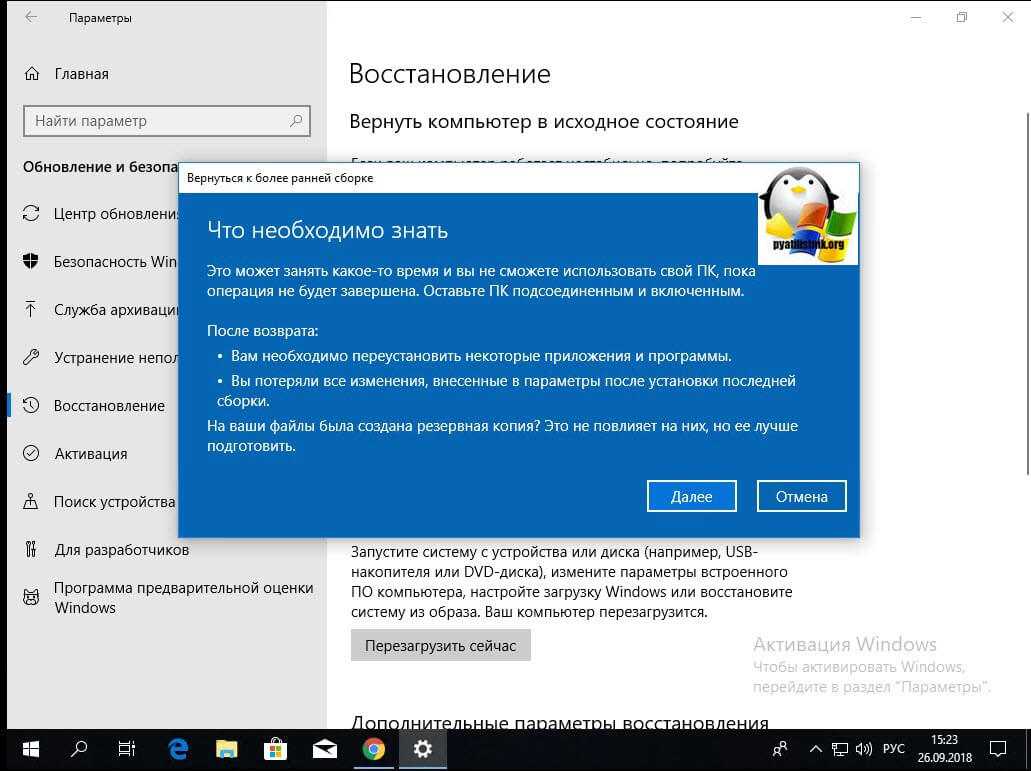Go back using the Параметры back arrow
Viewport: 1031px width, 771px height.
[x=31, y=18]
